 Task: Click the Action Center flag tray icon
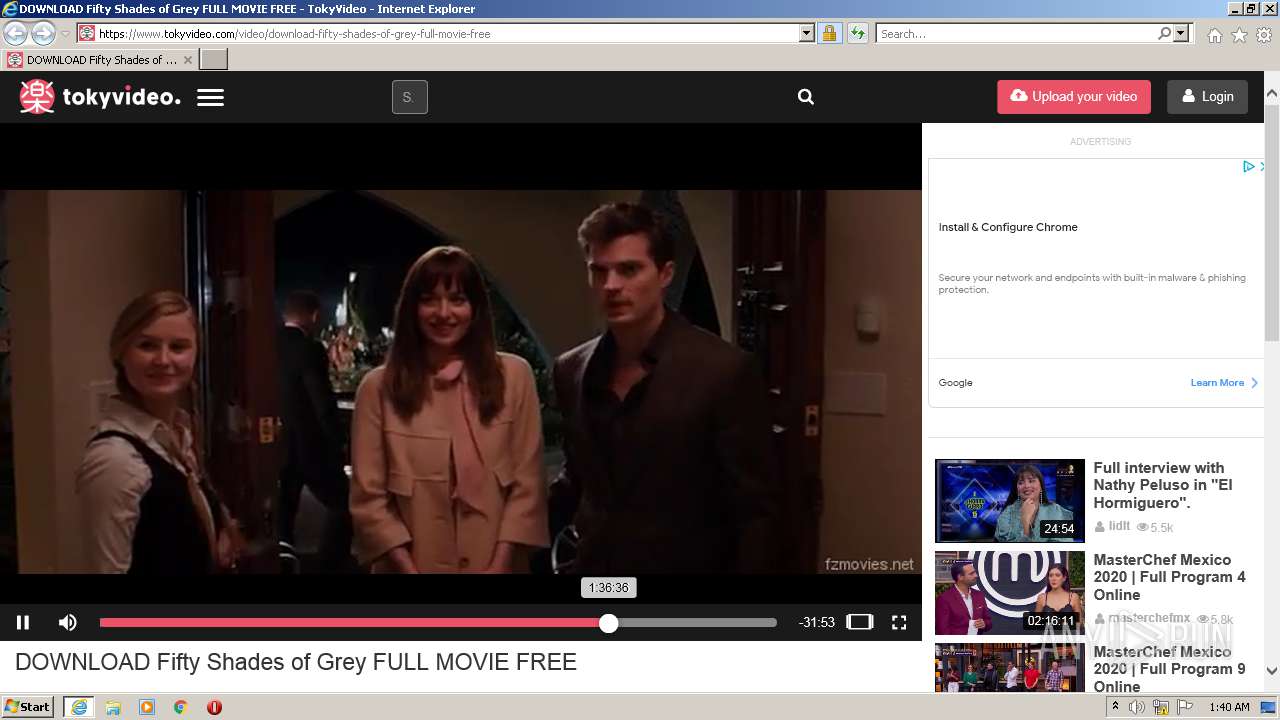coord(1185,707)
